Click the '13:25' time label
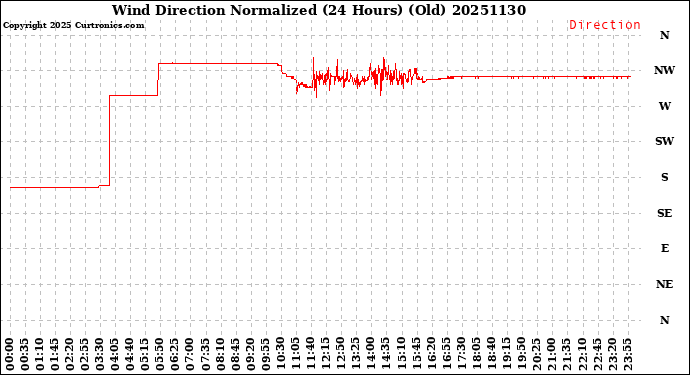This screenshot has width=690, height=375. click(355, 354)
